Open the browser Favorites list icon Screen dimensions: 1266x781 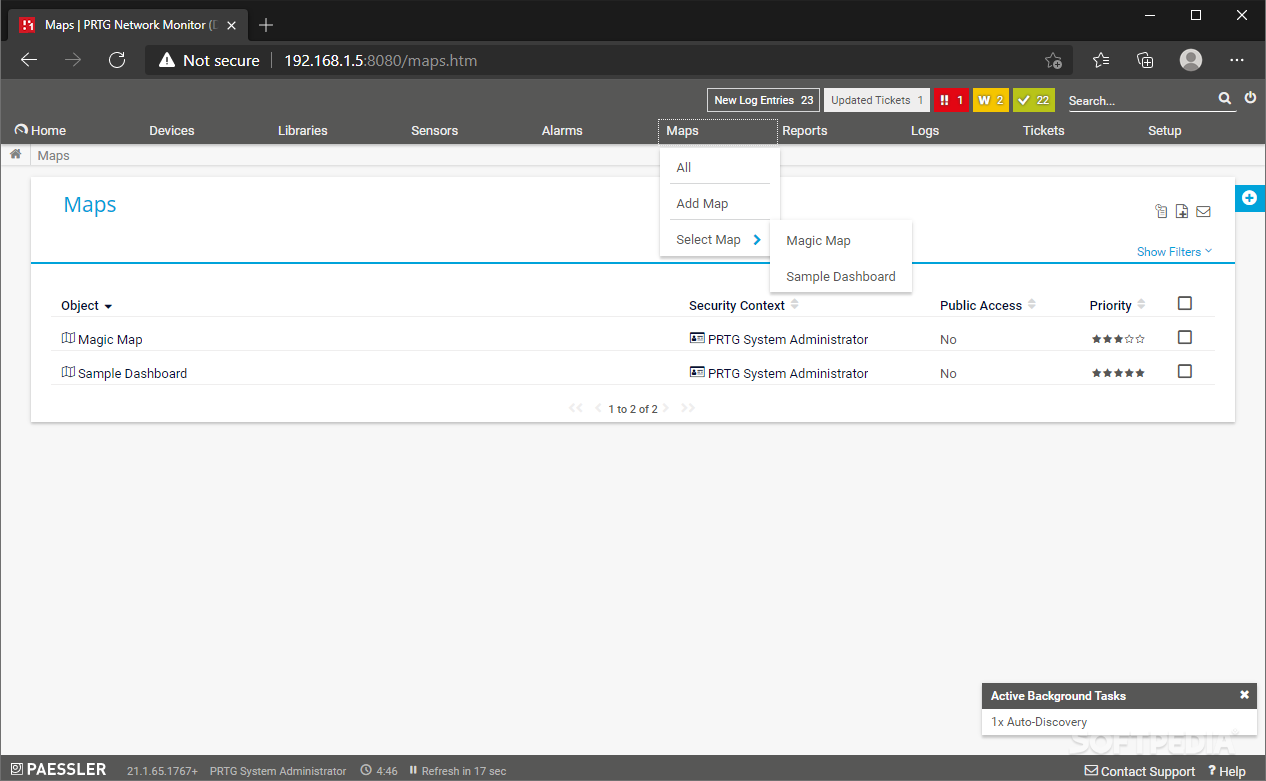coord(1101,60)
